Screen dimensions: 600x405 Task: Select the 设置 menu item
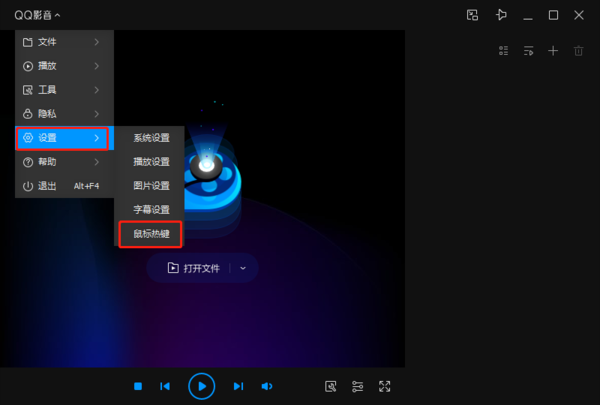coord(64,138)
